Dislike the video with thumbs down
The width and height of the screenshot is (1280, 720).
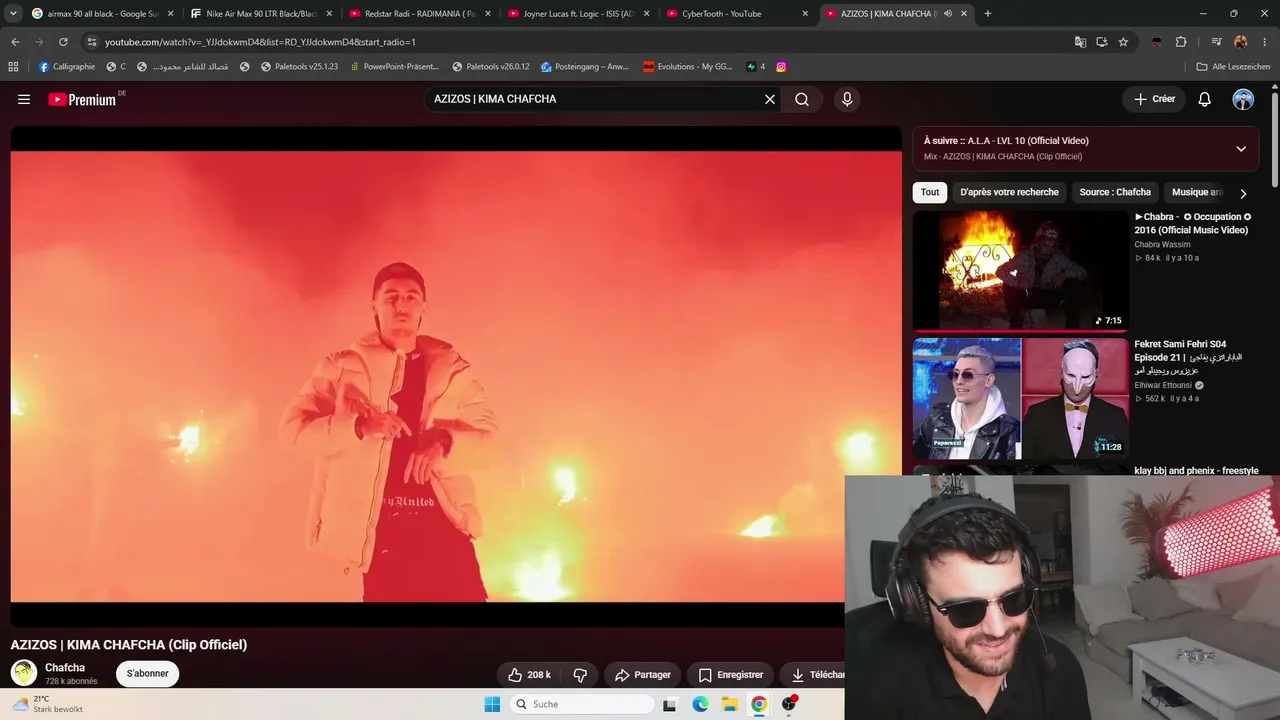coord(580,675)
